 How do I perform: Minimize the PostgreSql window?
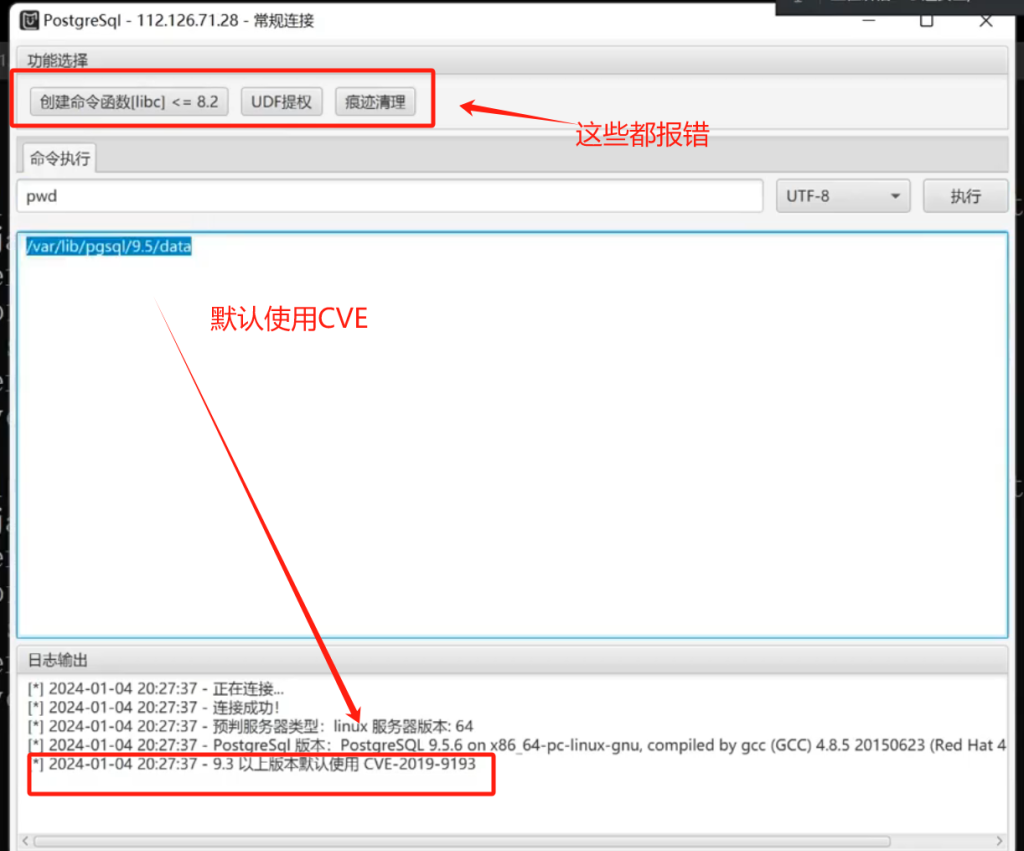coord(869,21)
